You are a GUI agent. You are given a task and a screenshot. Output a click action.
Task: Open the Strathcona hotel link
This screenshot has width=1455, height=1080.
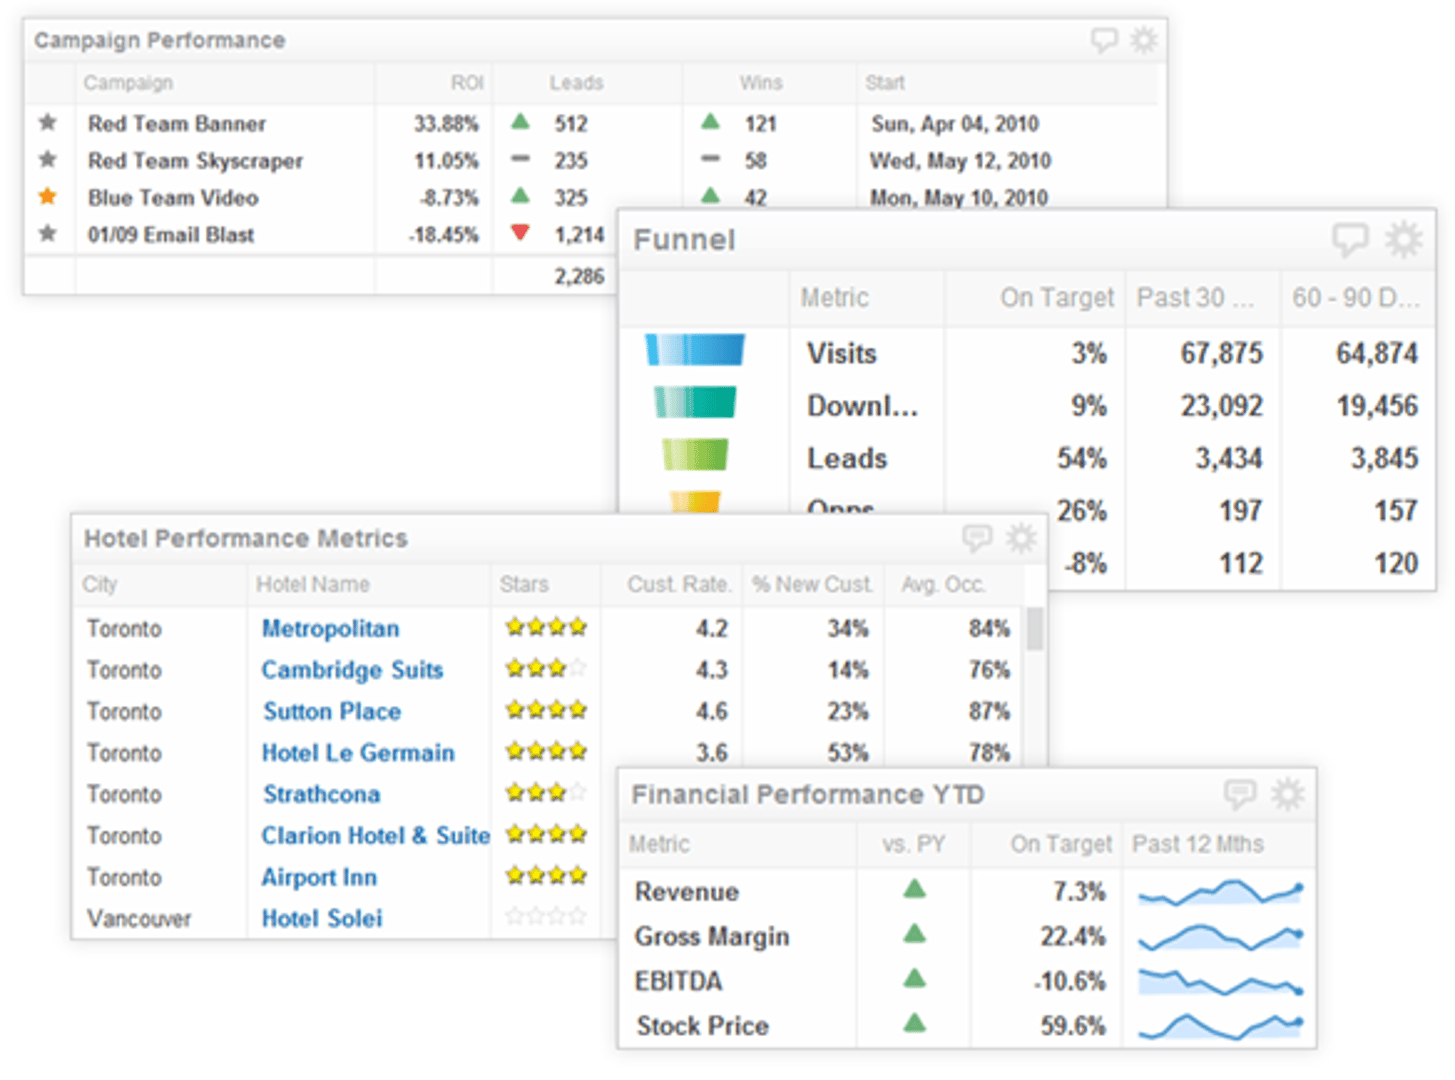coord(321,794)
